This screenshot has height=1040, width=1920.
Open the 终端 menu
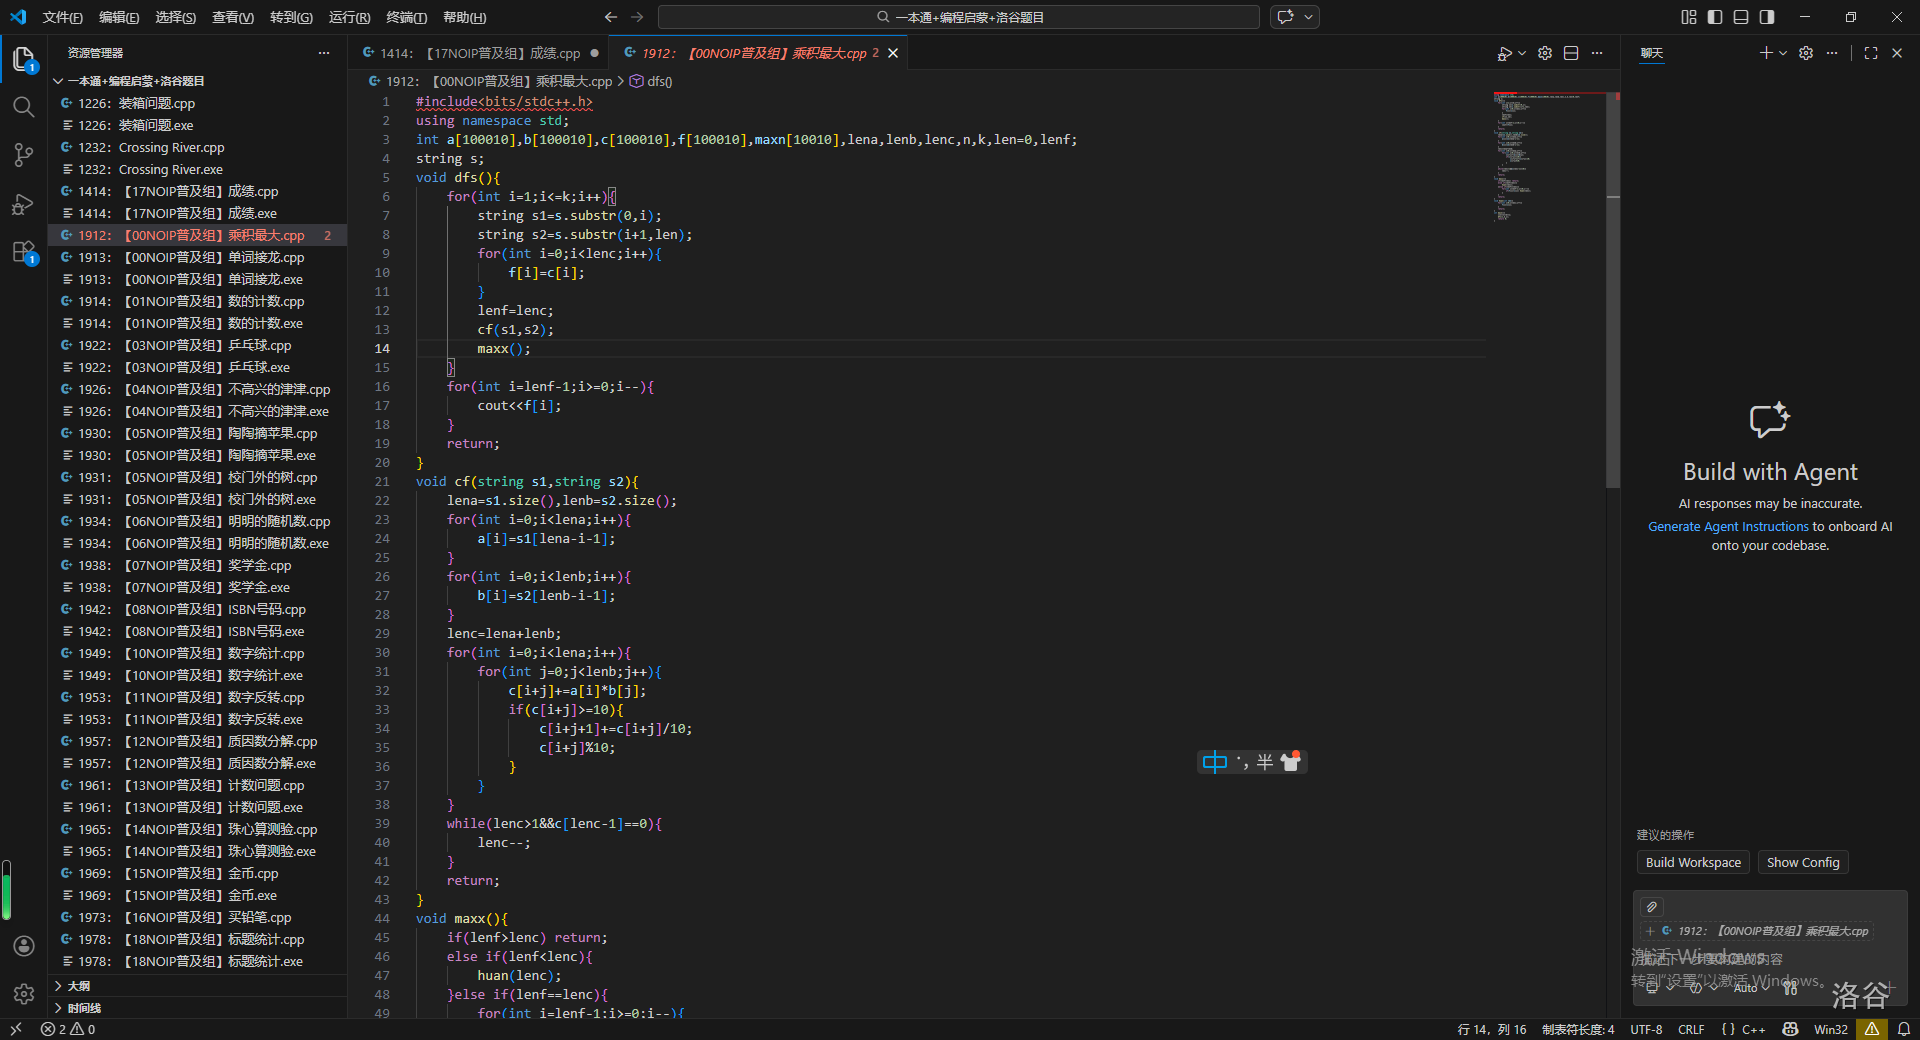[406, 17]
